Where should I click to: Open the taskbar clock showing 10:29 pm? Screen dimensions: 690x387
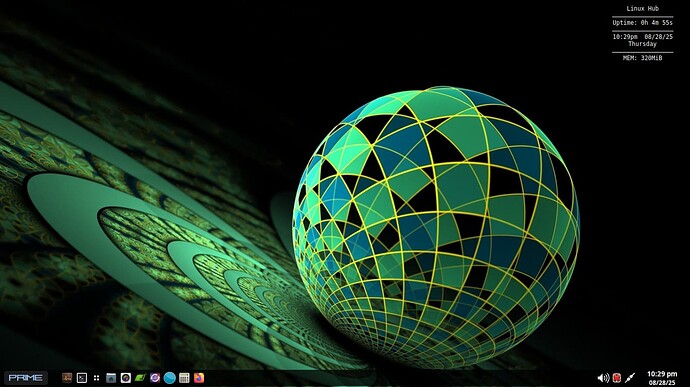(662, 378)
